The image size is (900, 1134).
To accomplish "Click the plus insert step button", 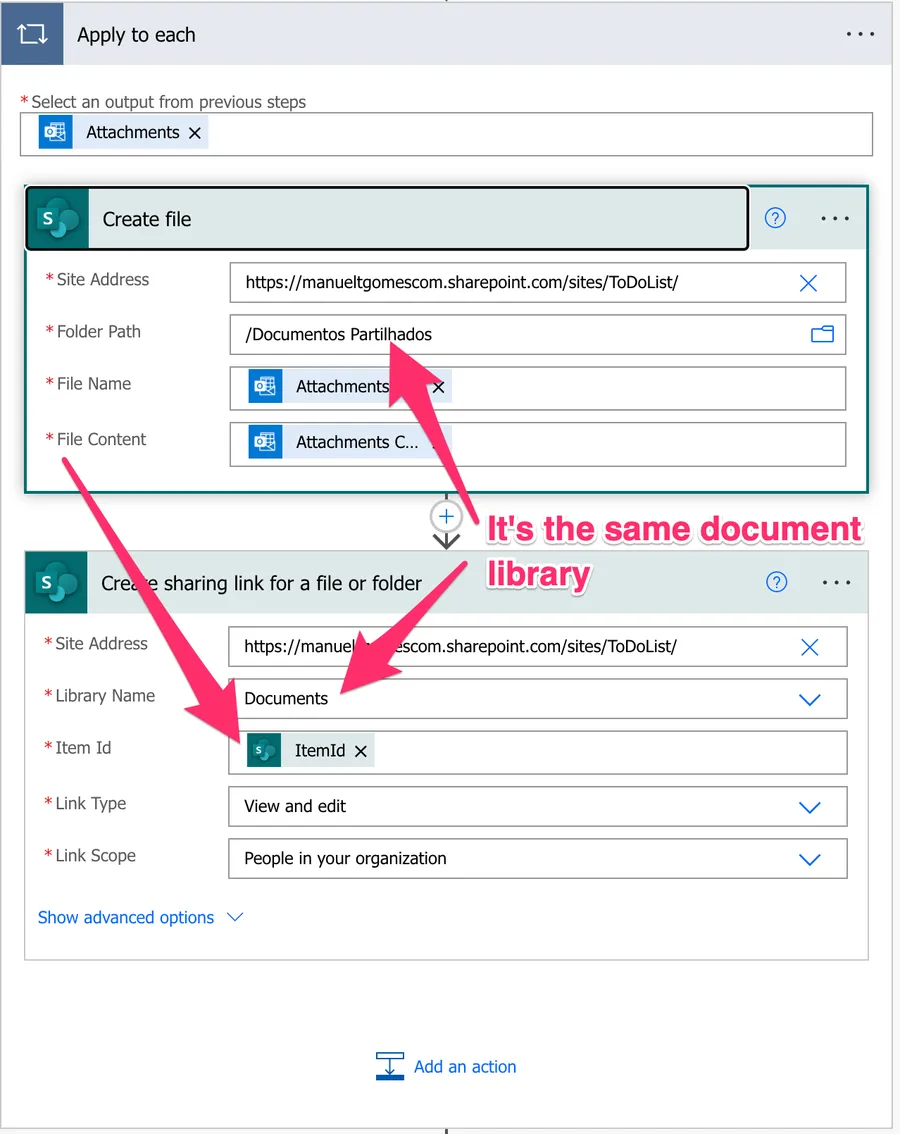I will [446, 517].
